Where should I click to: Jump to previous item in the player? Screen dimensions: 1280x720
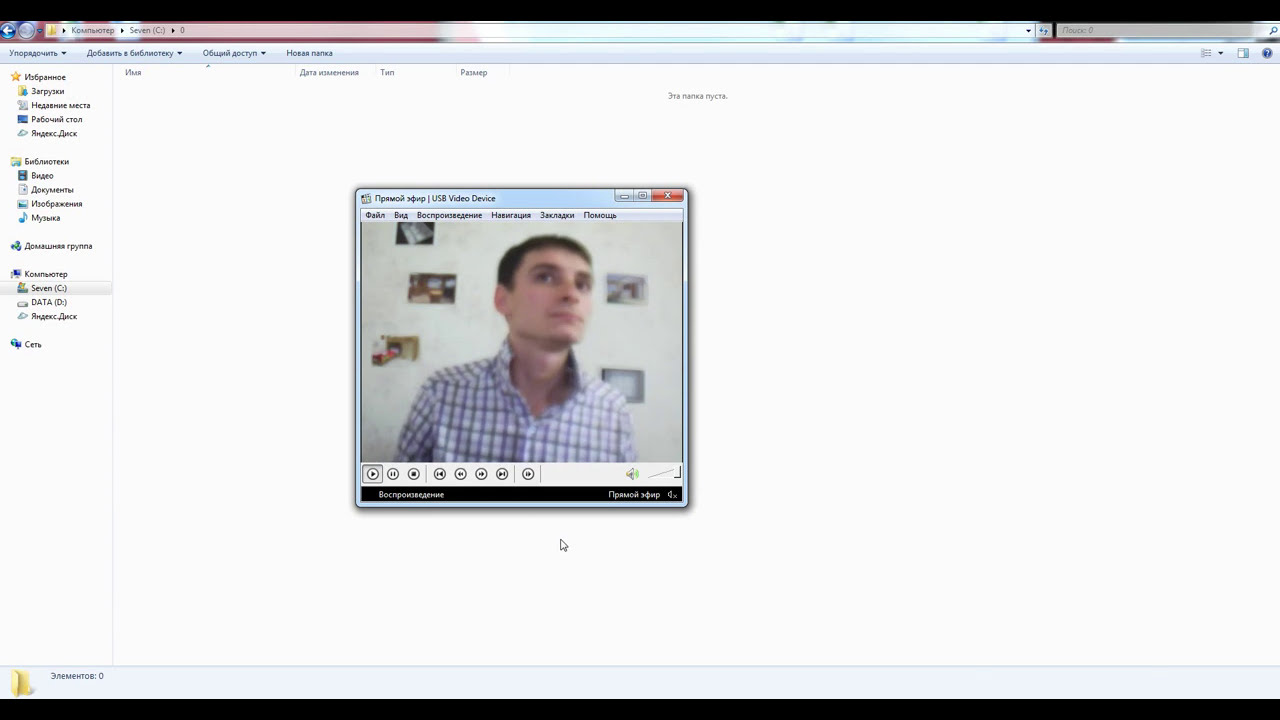coord(440,474)
